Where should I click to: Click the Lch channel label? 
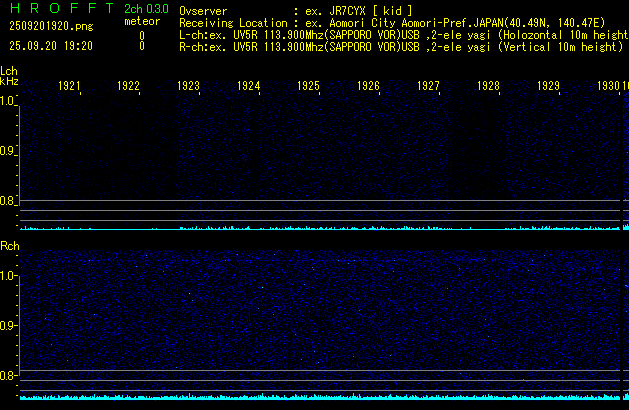tap(9, 71)
